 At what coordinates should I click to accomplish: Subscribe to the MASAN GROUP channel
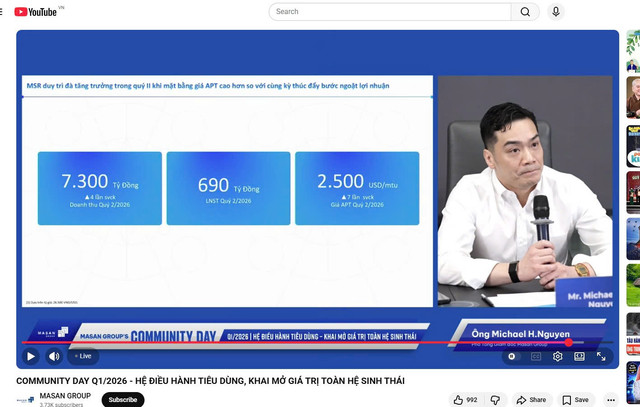(123, 400)
